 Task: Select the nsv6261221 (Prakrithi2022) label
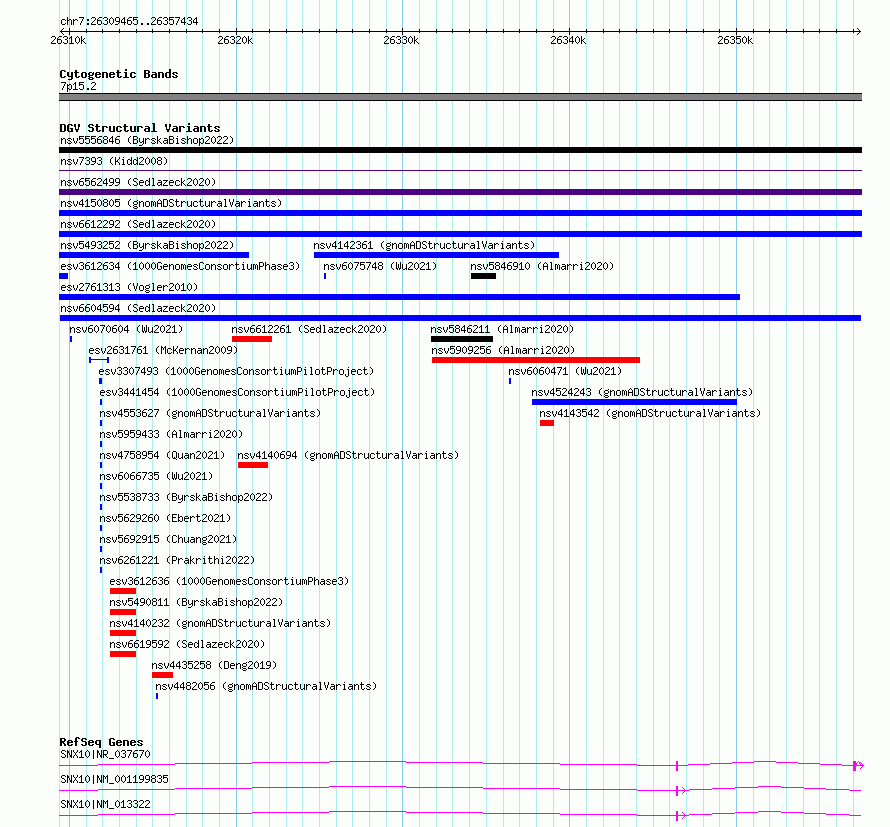pos(177,560)
